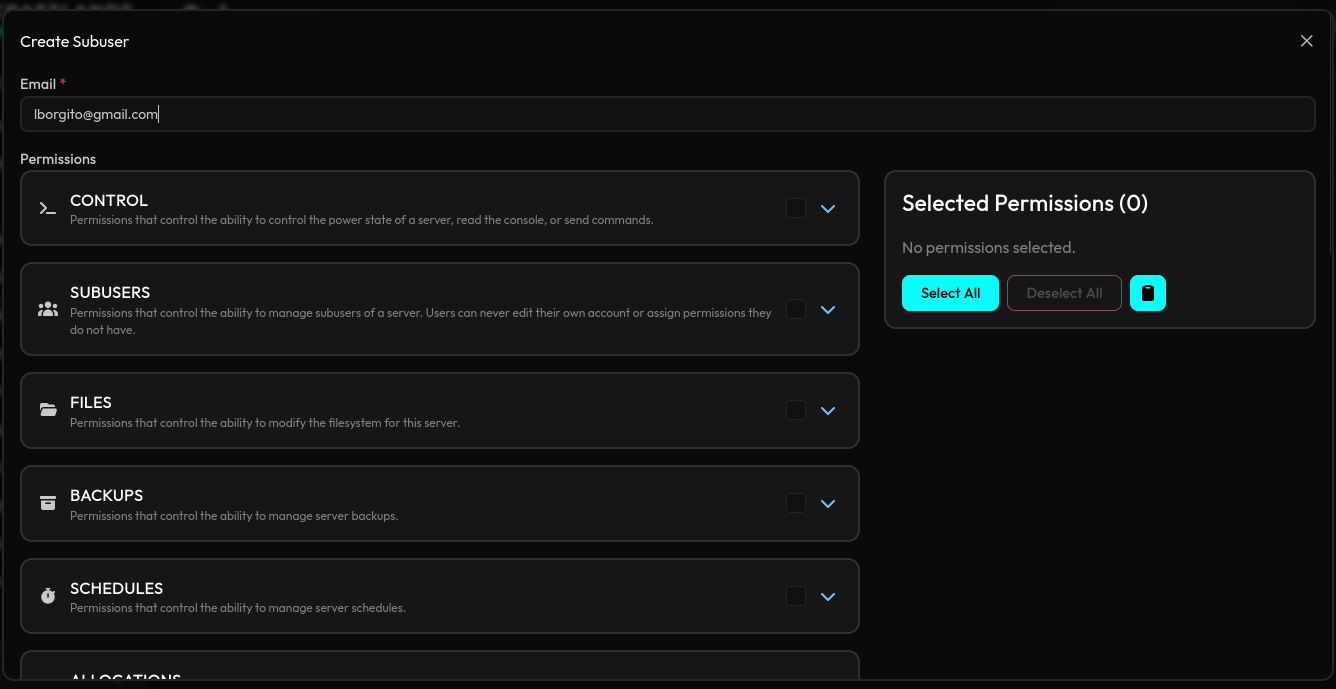Viewport: 1336px width, 689px height.
Task: Check the BACKUPS permissions checkbox
Action: click(x=796, y=503)
